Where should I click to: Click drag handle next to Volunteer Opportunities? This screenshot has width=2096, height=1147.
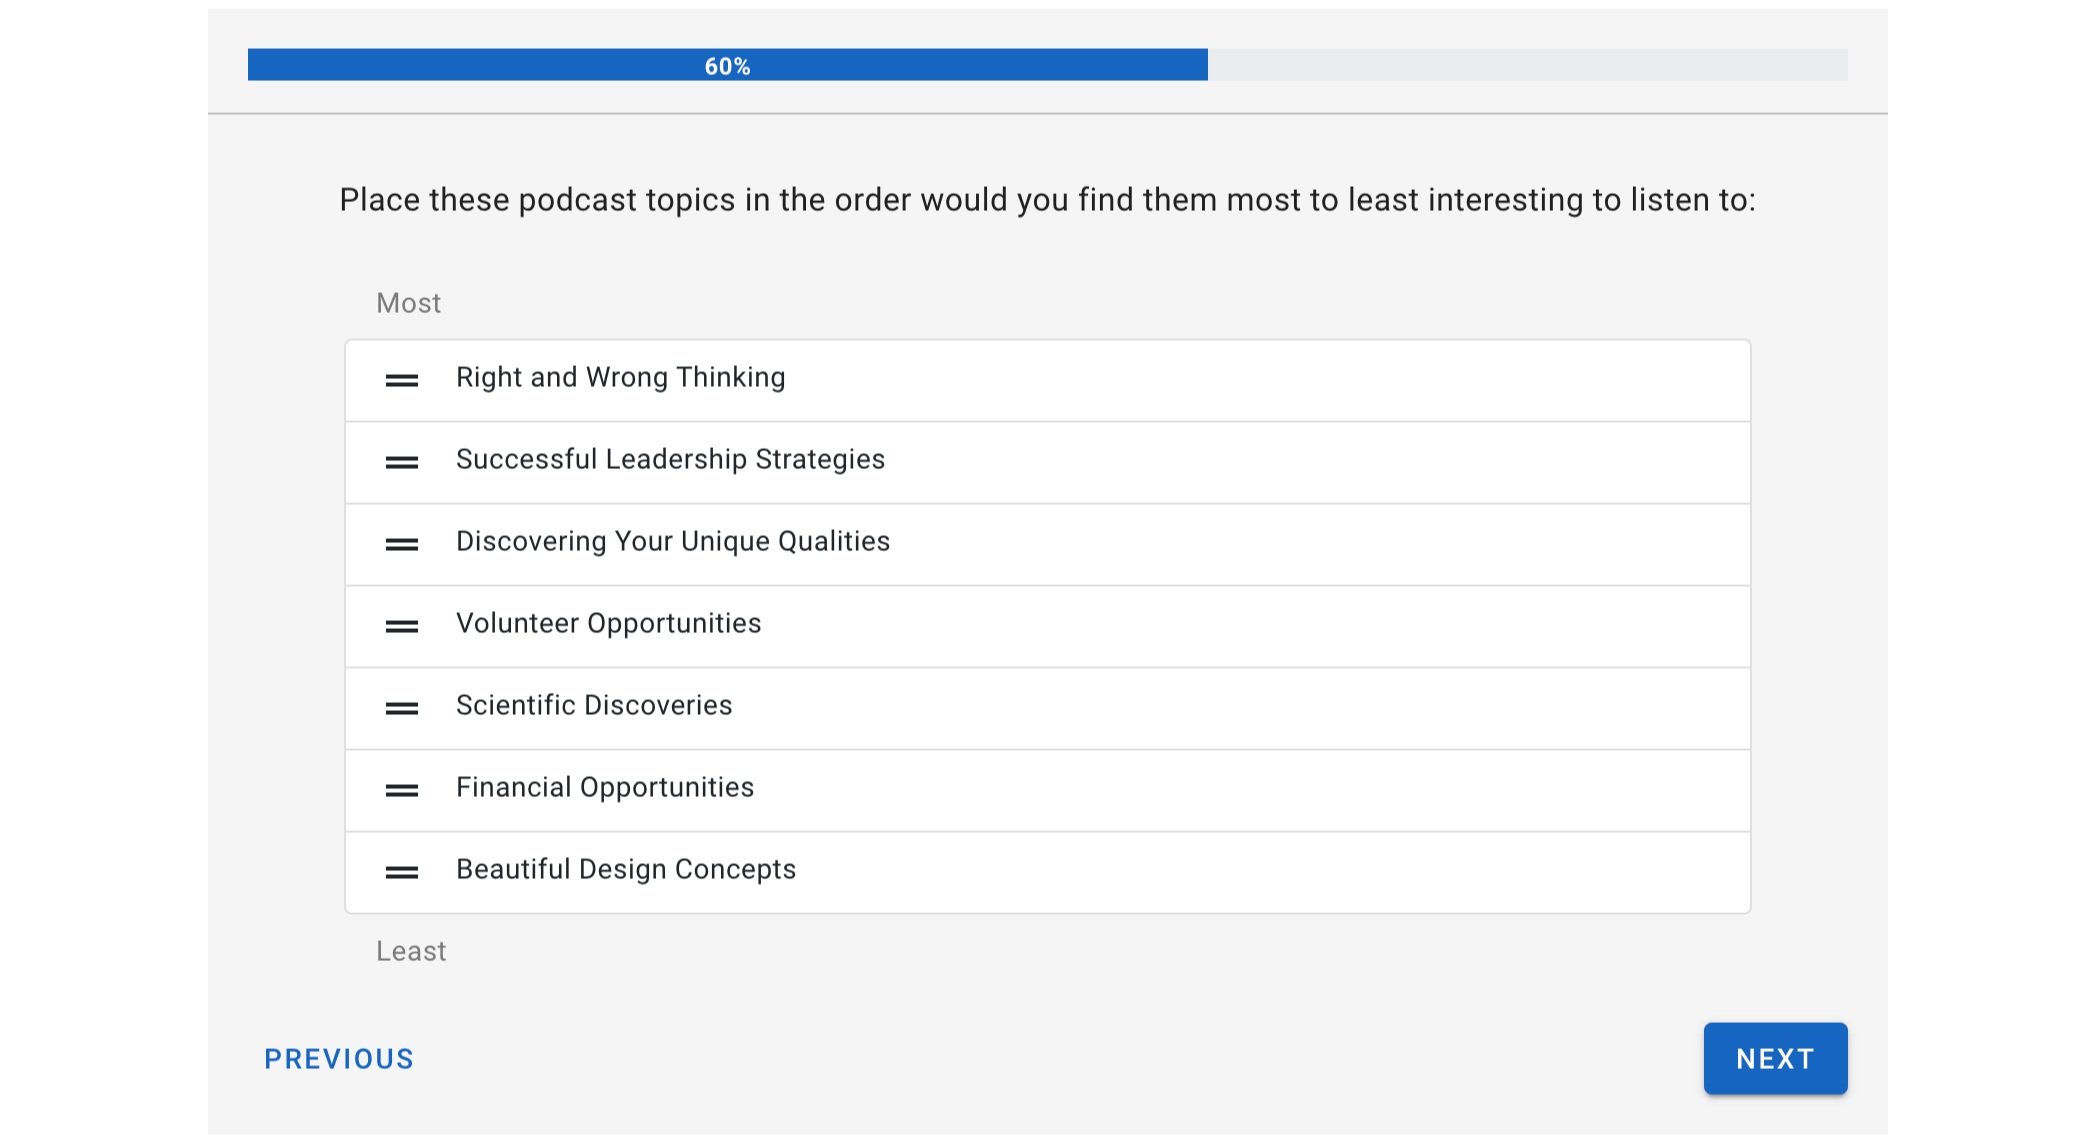[x=402, y=626]
